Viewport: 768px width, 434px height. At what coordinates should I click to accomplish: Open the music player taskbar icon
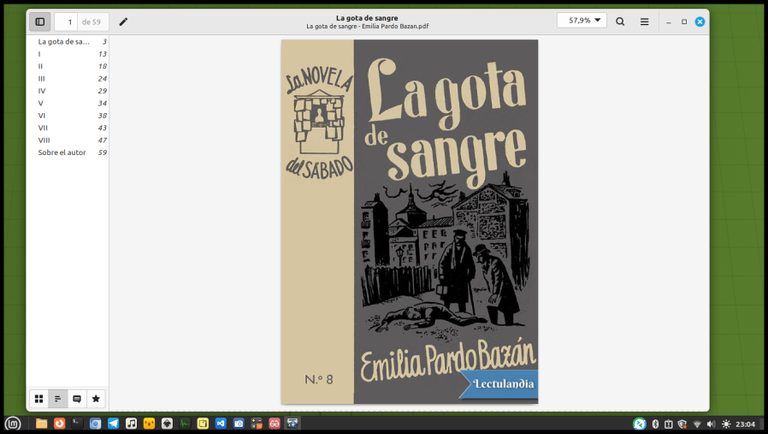click(x=131, y=423)
